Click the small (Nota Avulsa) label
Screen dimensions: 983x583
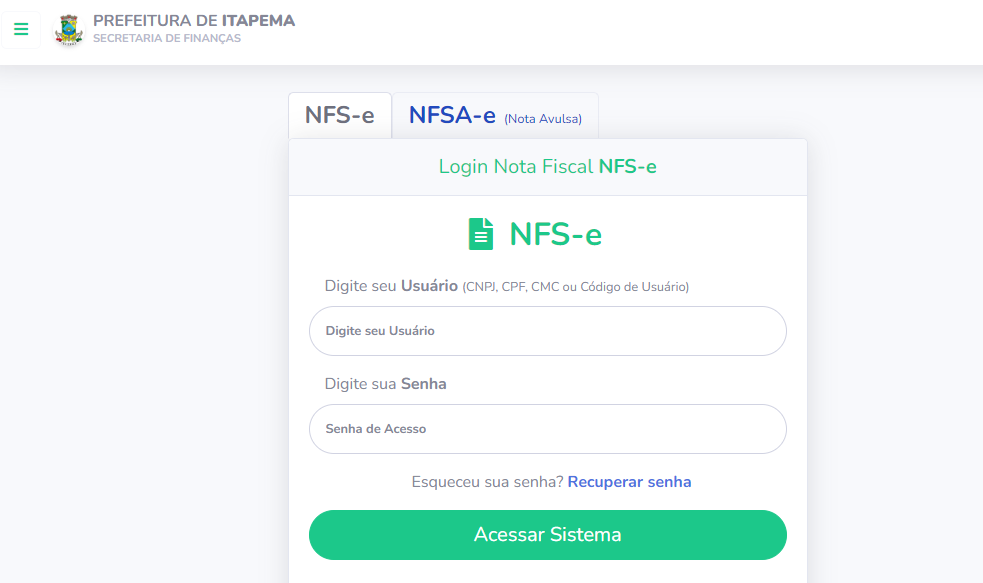pyautogui.click(x=543, y=118)
